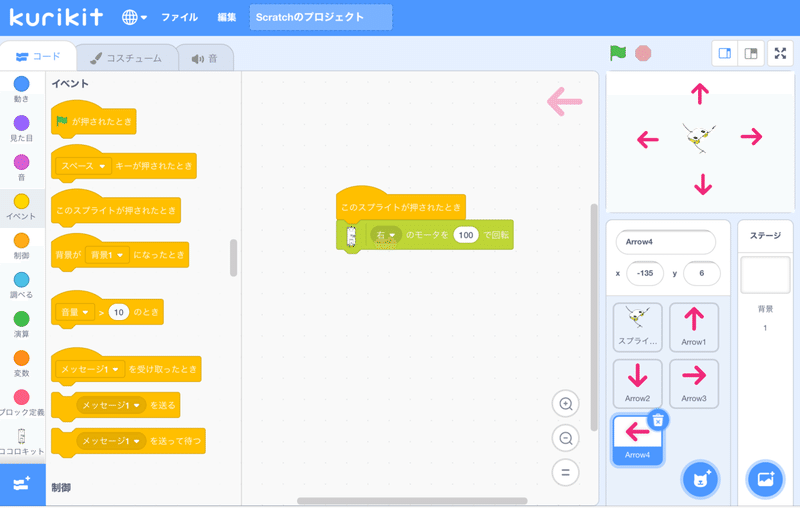The height and width of the screenshot is (508, 800).
Task: Select the Arrow3 sprite thumbnail
Action: click(x=694, y=384)
